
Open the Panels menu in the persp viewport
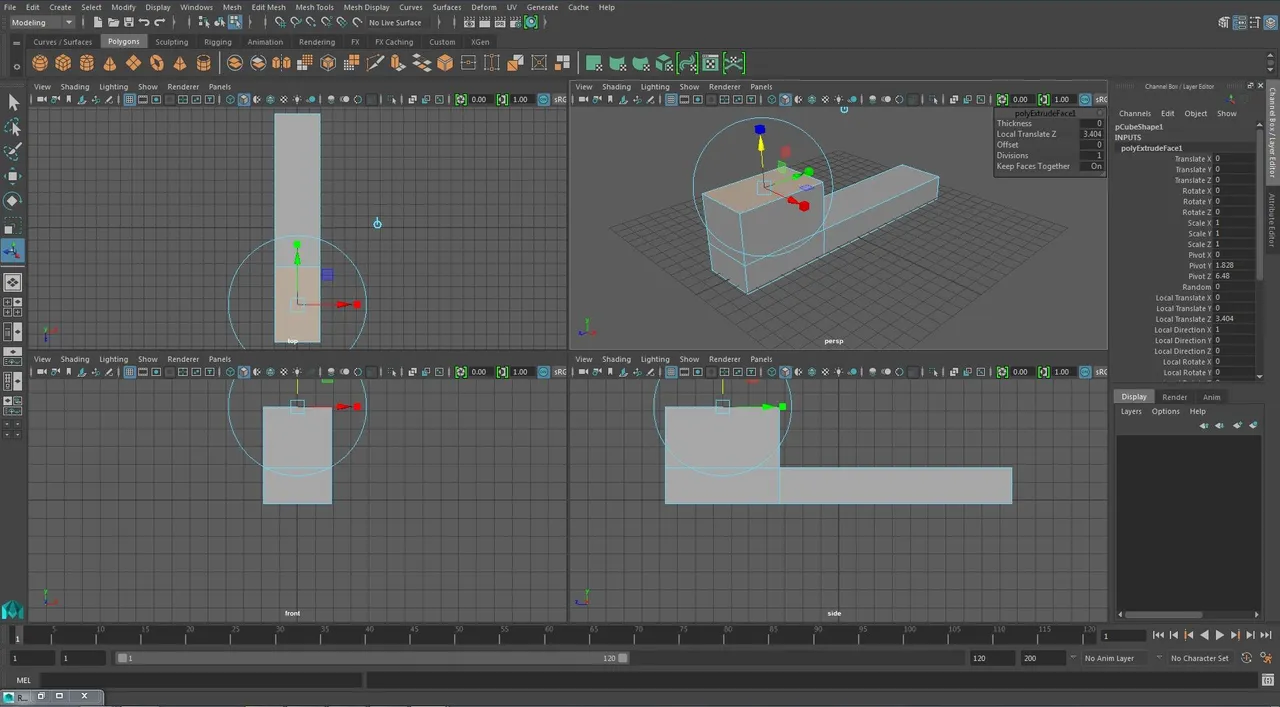[x=761, y=87]
